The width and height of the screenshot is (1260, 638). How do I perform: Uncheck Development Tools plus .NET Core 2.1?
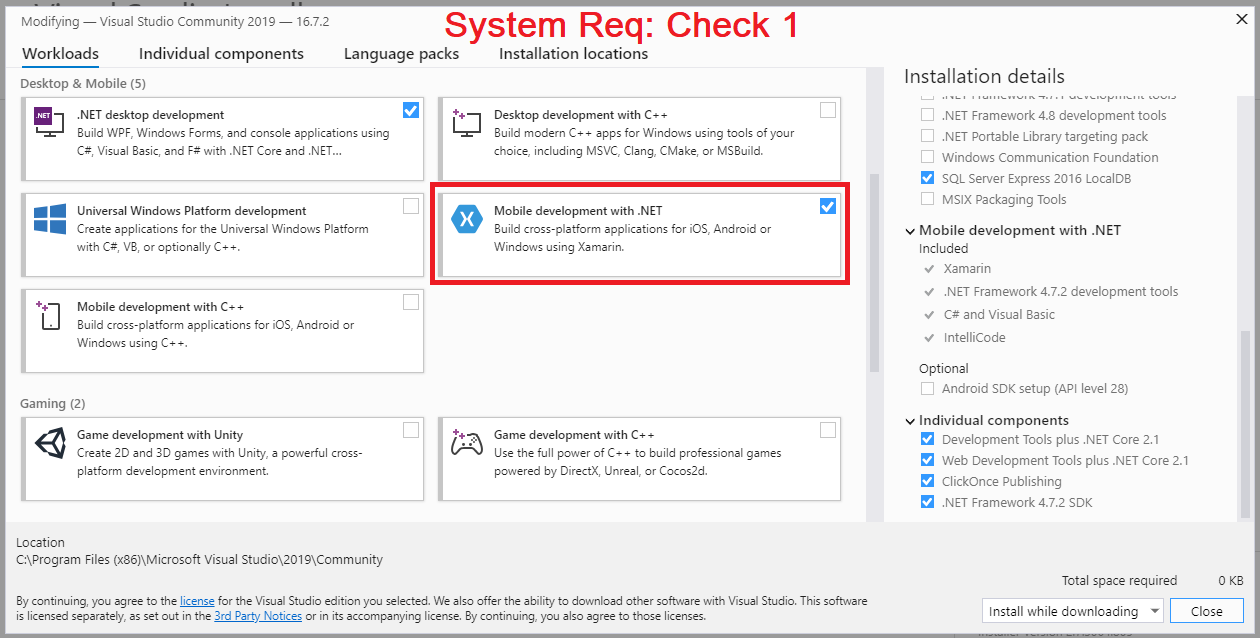[x=927, y=439]
